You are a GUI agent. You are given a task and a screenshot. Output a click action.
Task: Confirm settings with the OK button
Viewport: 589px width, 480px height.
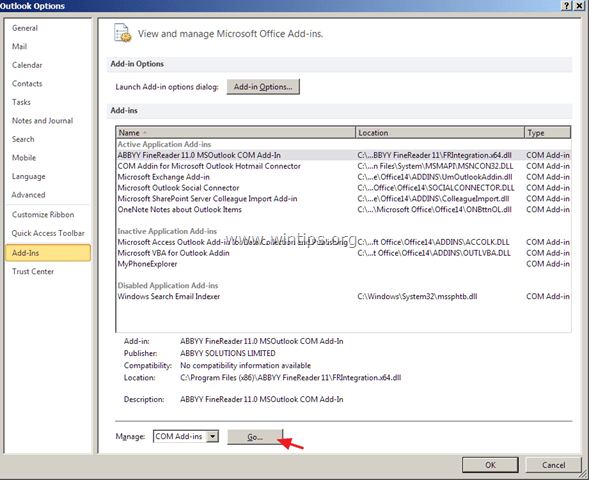pos(490,465)
